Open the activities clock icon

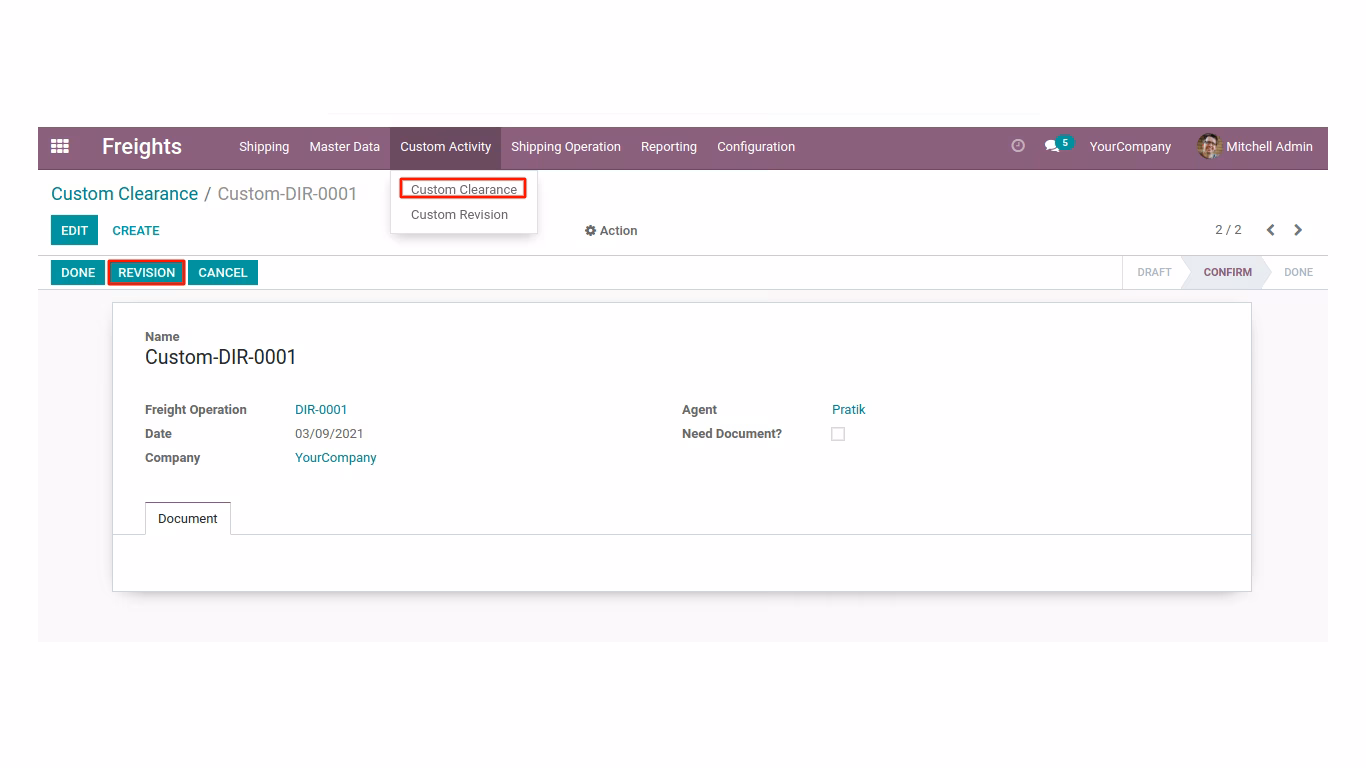[x=1018, y=146]
